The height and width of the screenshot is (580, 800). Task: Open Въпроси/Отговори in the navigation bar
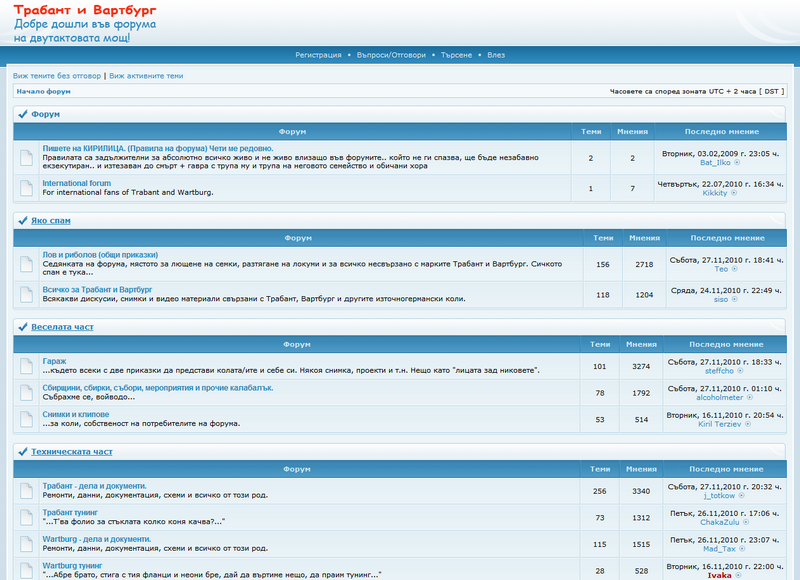(x=391, y=55)
